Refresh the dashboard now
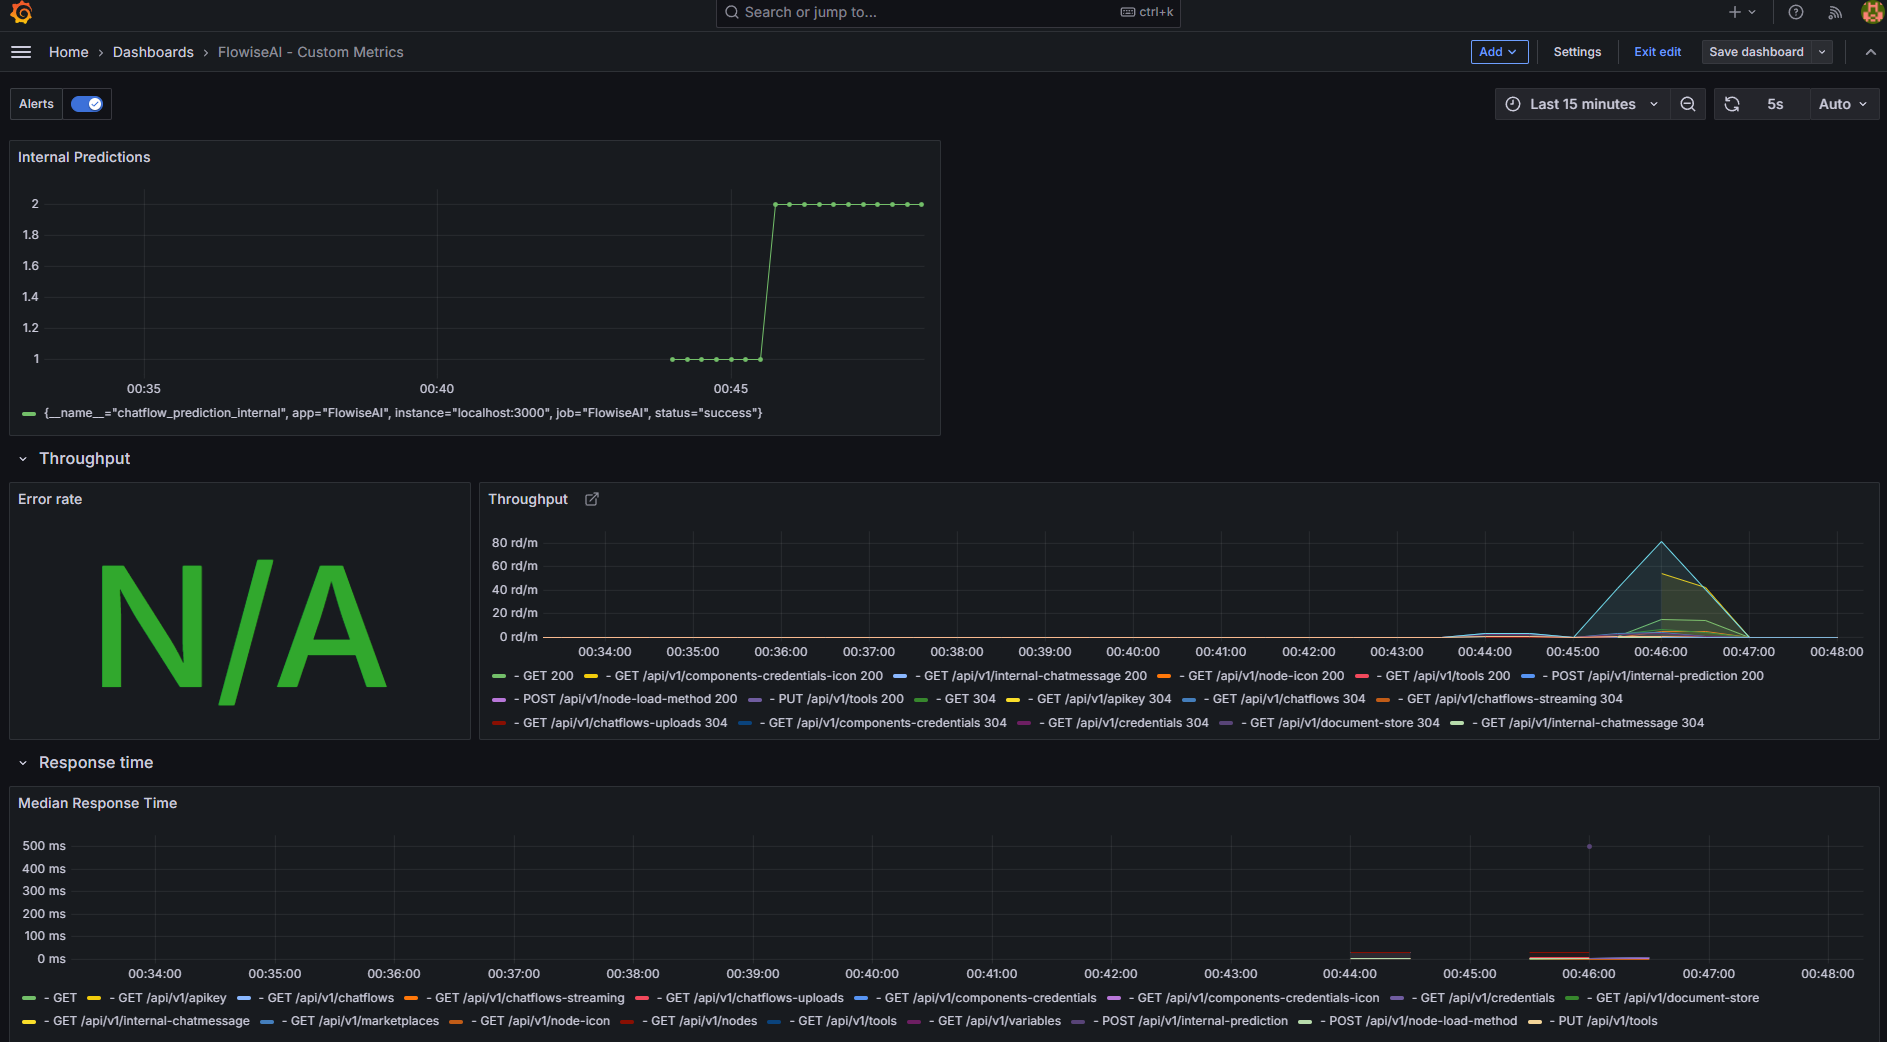The image size is (1887, 1042). coord(1732,104)
